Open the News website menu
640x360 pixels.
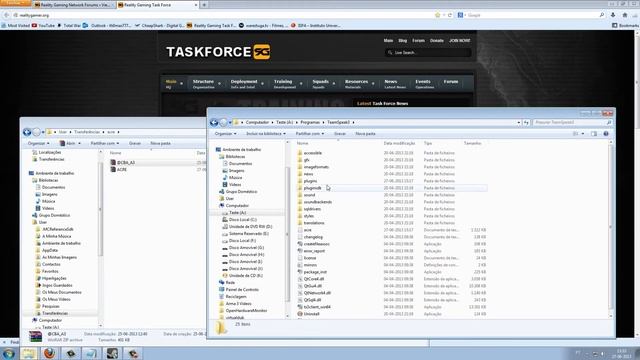click(x=395, y=84)
